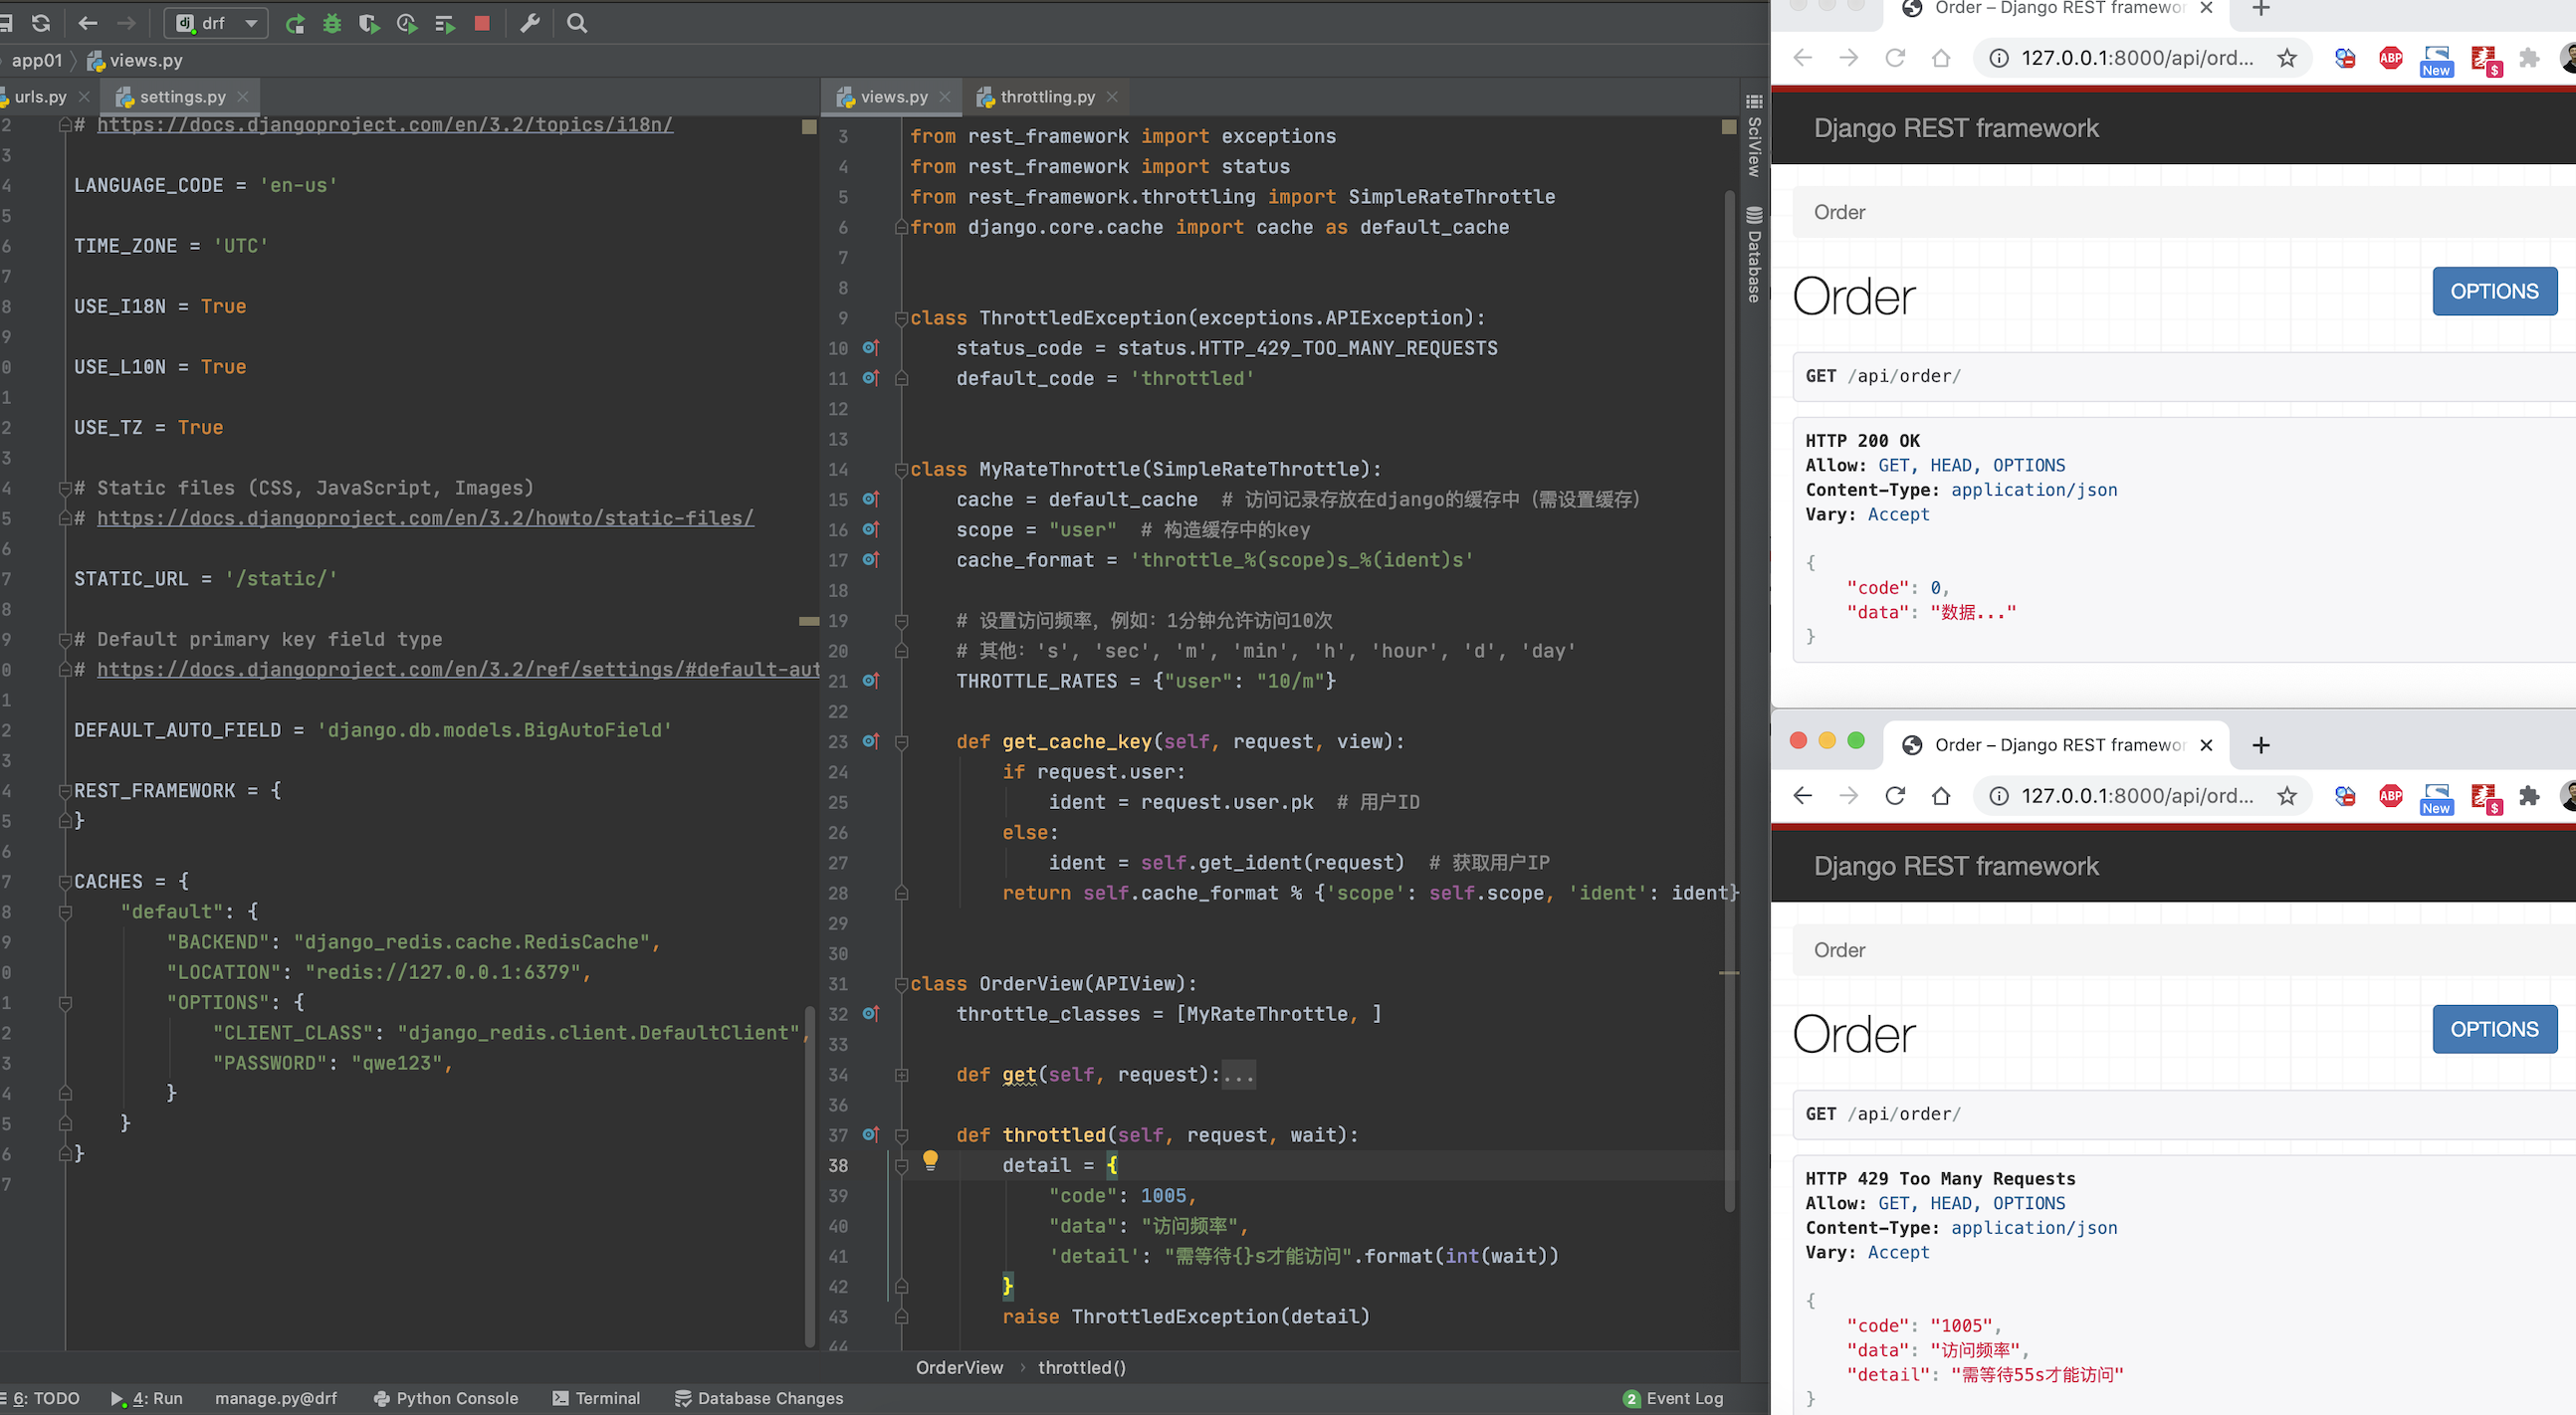Click the override gutter icon on line 32
This screenshot has width=2576, height=1415.
870,1014
